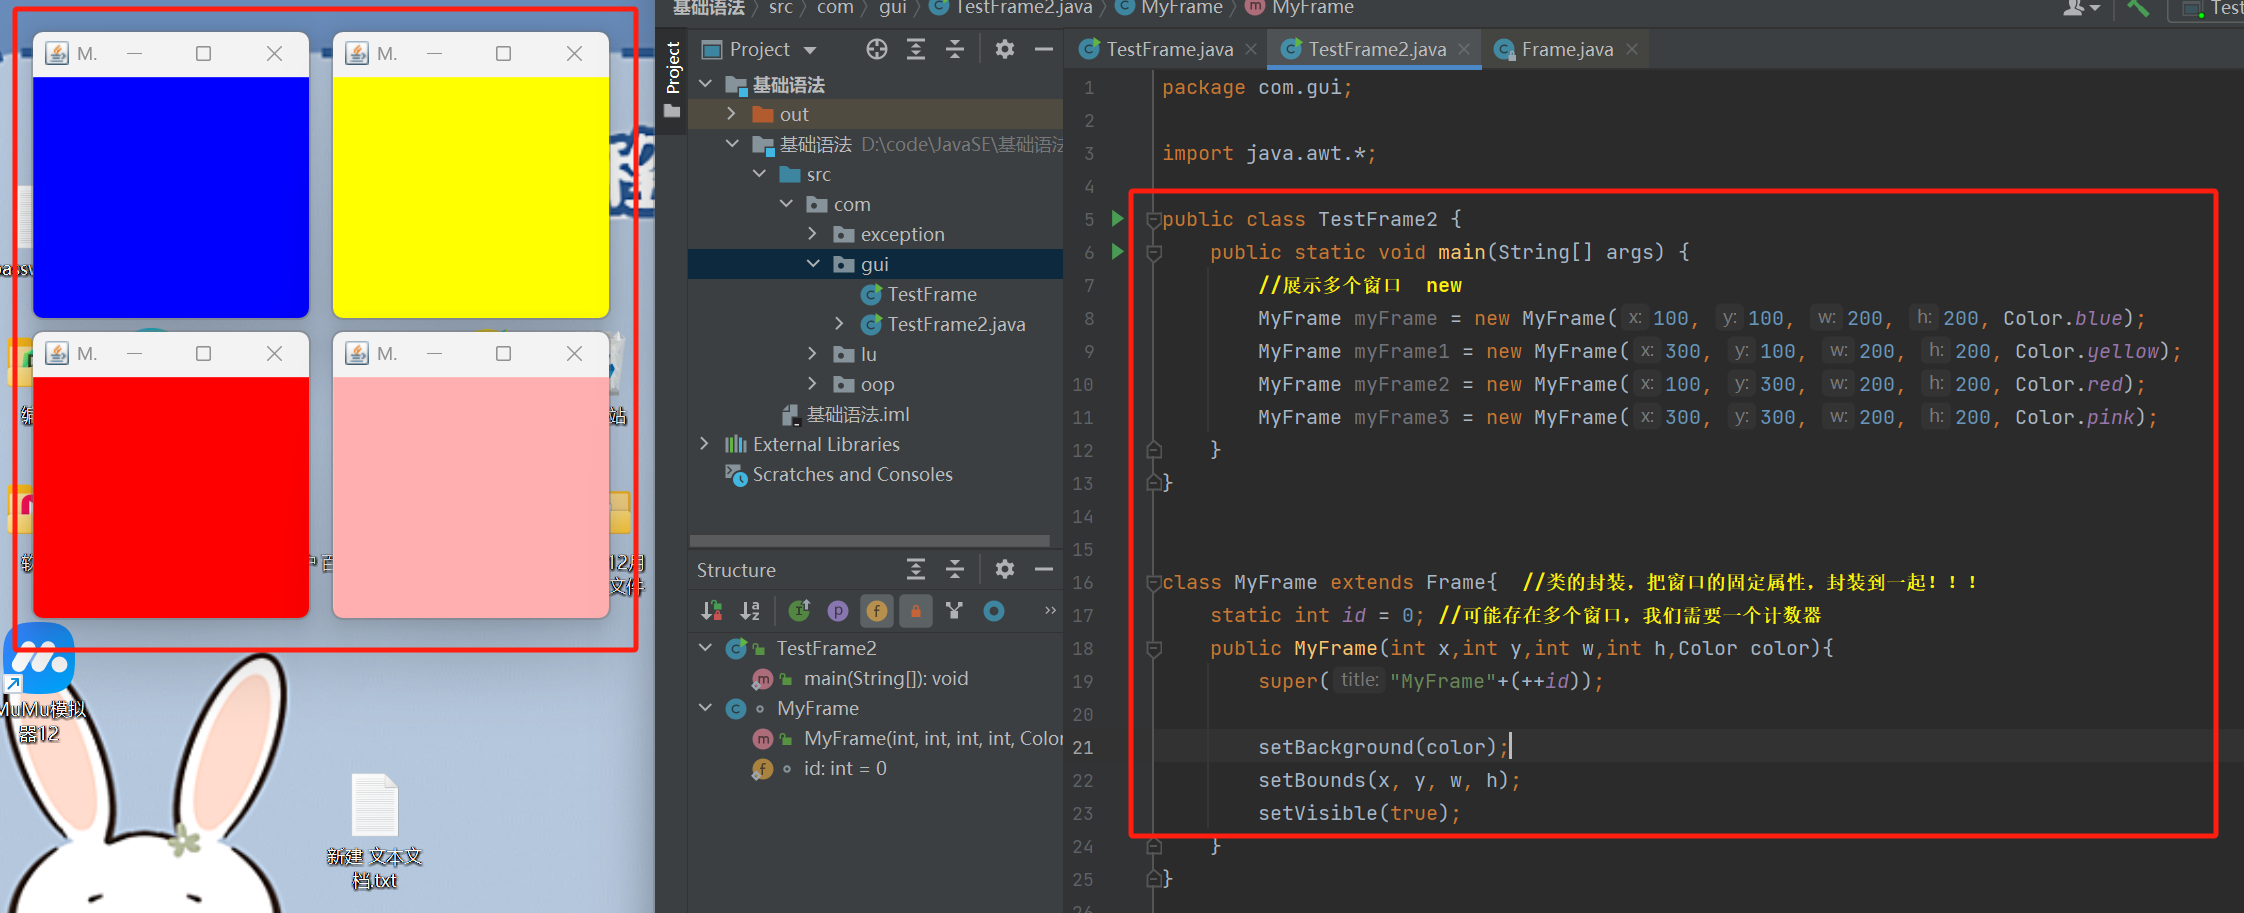The width and height of the screenshot is (2244, 913).
Task: Place cursor on setBounds(x, y, w, h) line
Action: click(1388, 780)
